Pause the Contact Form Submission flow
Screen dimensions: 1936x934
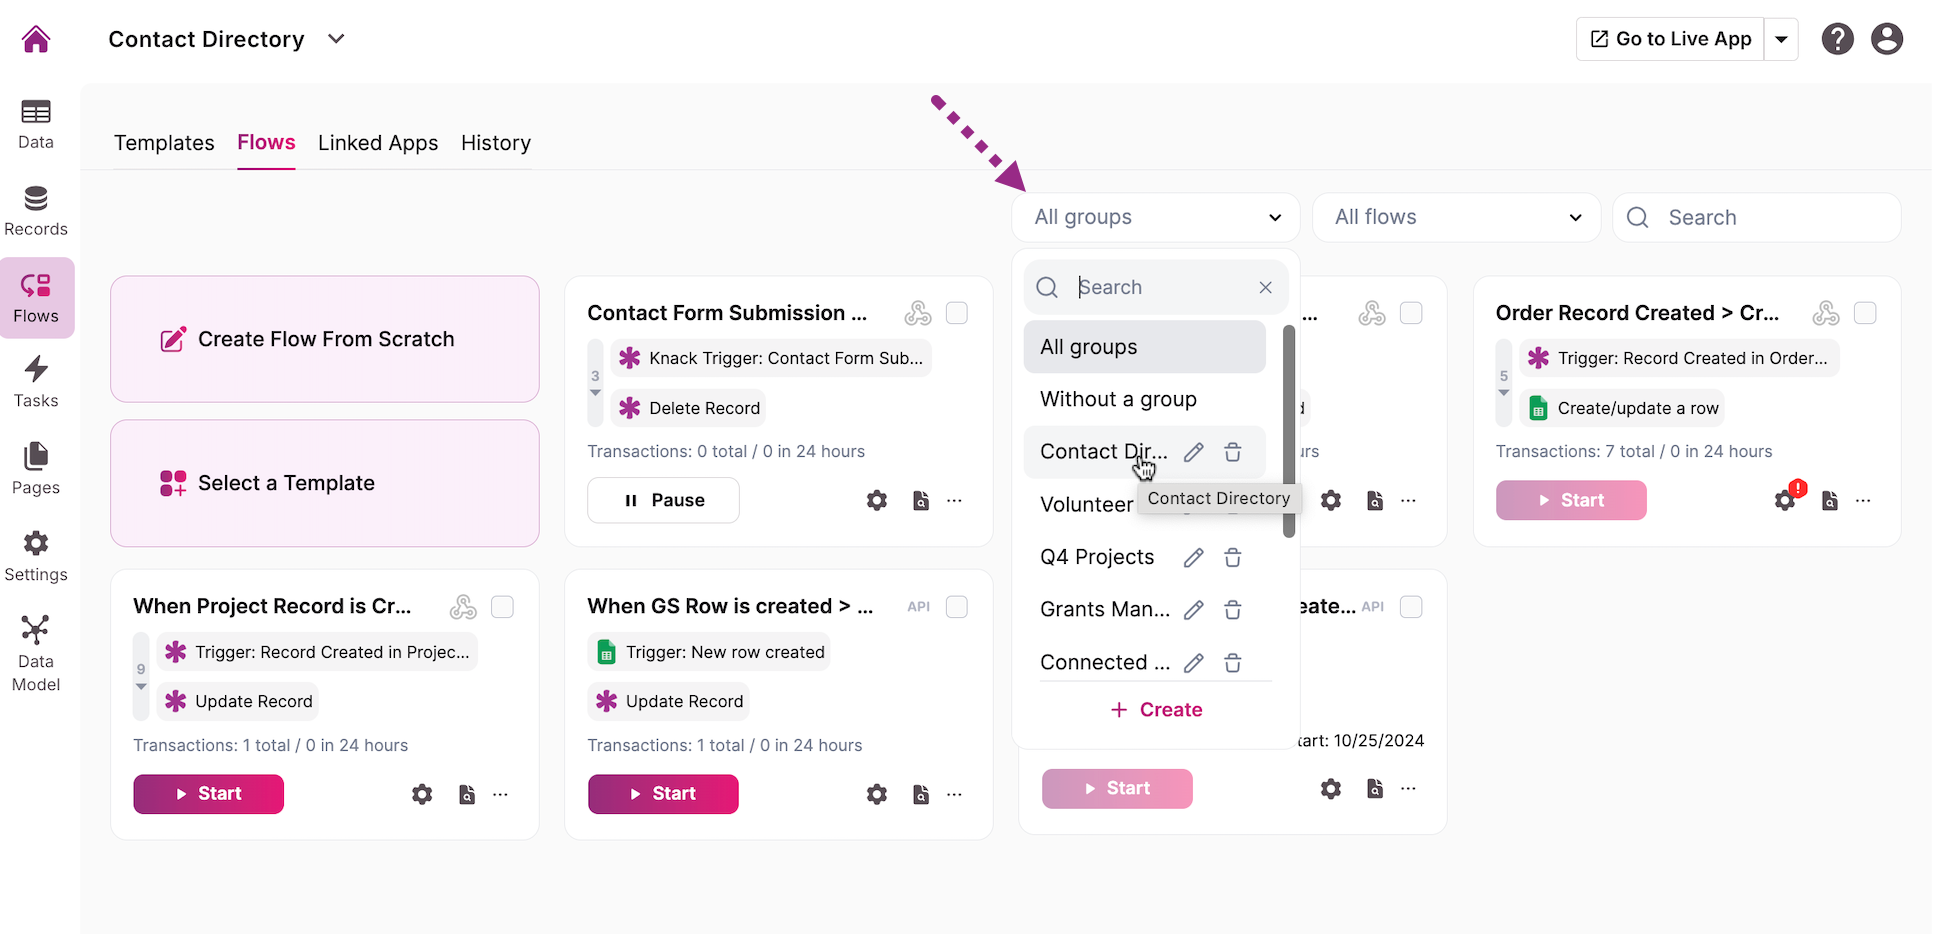click(663, 500)
